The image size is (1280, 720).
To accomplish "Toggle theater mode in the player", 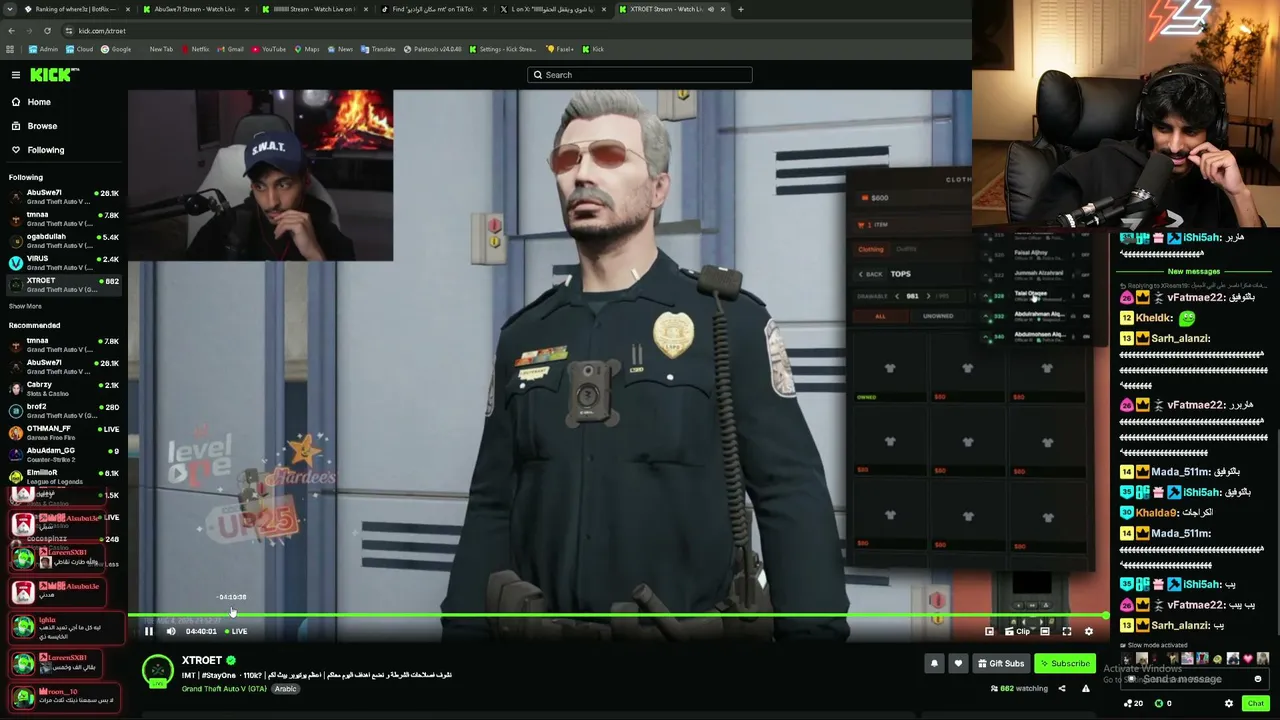I will coord(1045,631).
